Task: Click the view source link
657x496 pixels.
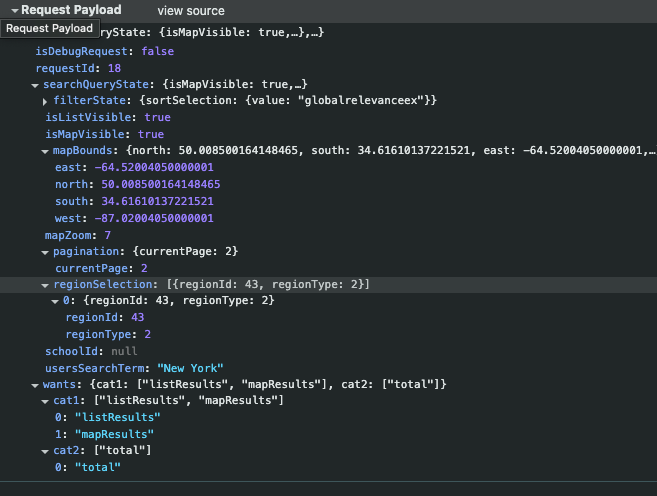Action: tap(191, 11)
